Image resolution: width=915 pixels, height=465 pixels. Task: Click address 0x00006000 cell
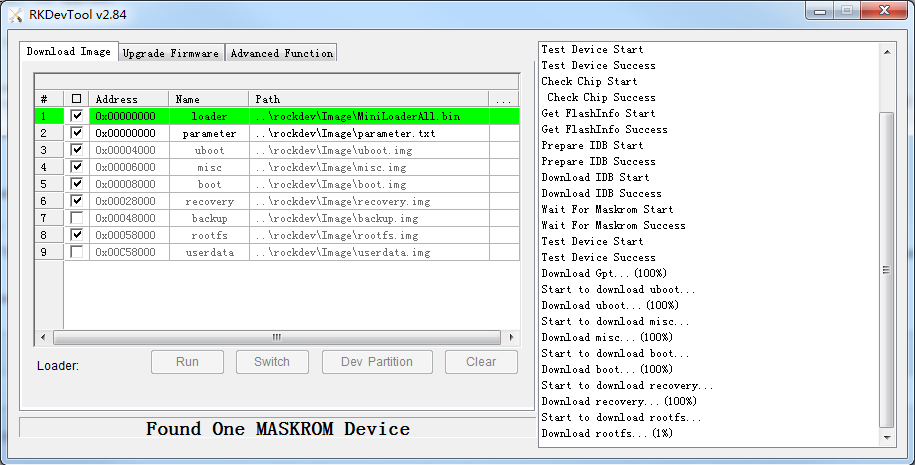129,167
